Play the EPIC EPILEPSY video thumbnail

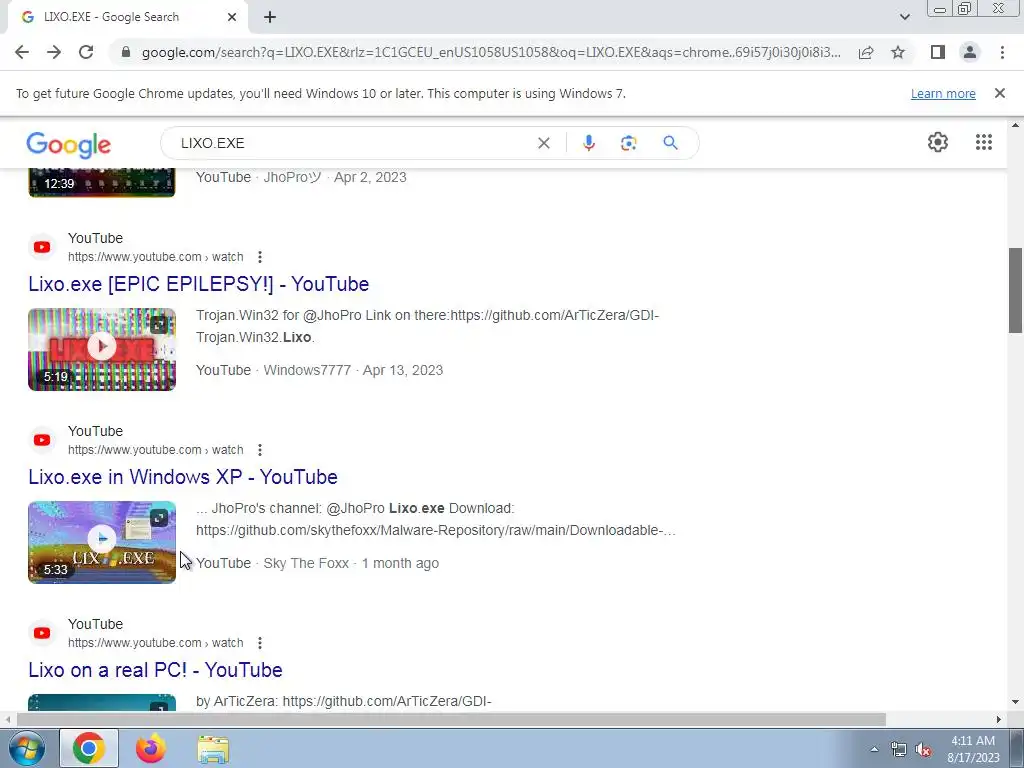tap(102, 349)
